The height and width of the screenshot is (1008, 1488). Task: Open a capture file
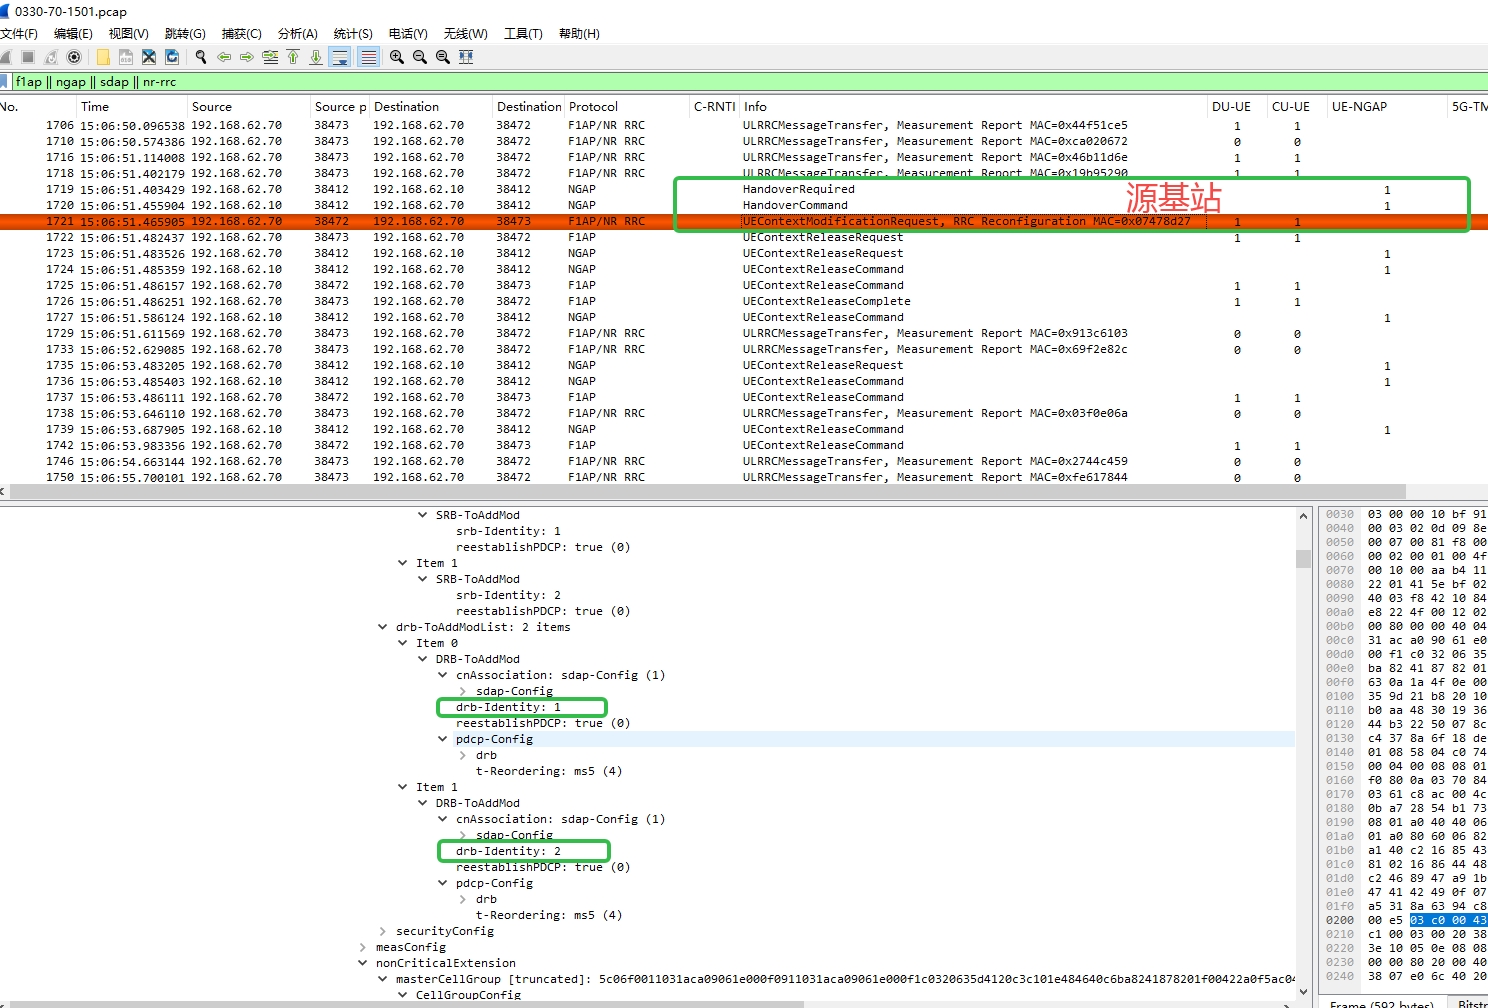(x=103, y=57)
